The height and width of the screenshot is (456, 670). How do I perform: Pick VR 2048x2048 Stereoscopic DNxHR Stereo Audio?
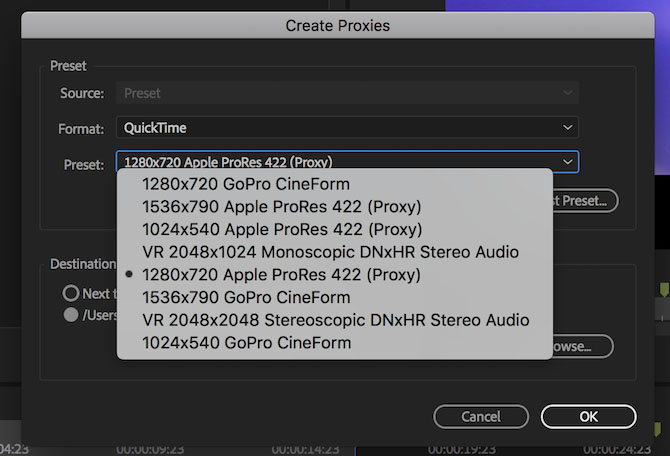tap(335, 320)
